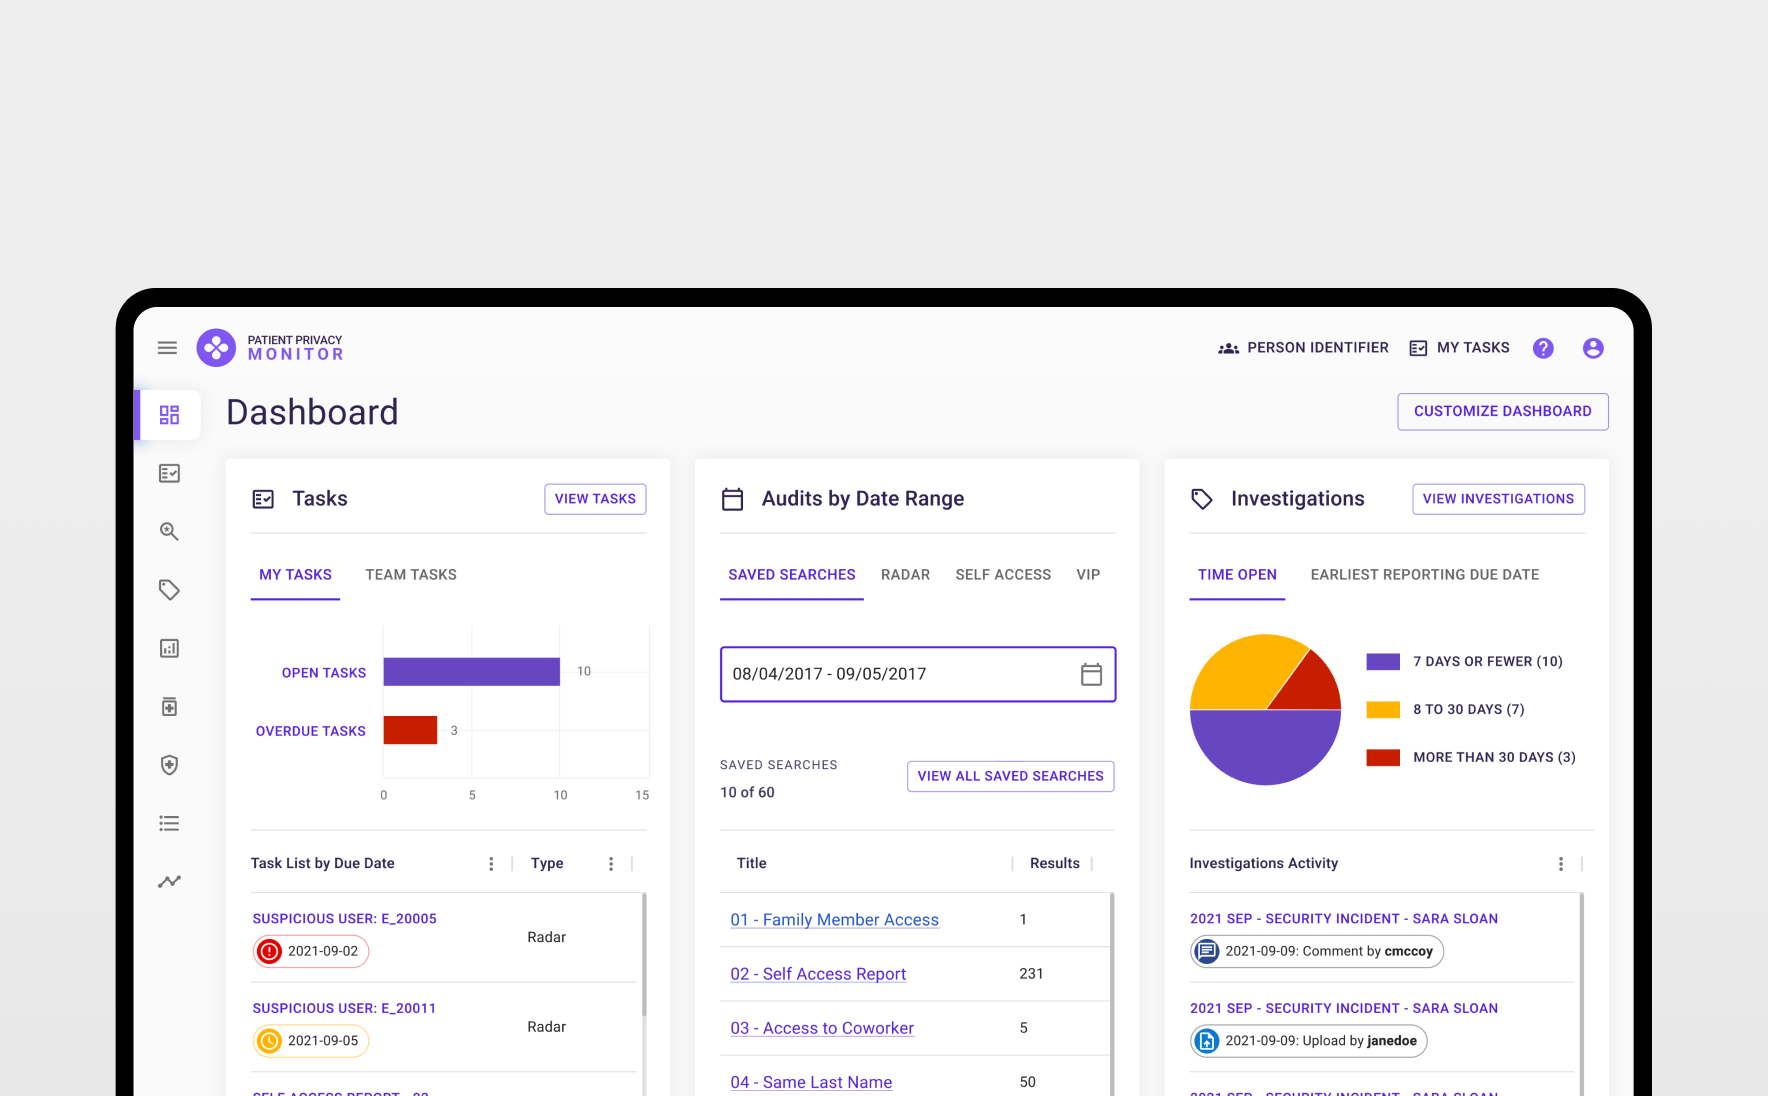1768x1096 pixels.
Task: Click the tag icon on Investigations card header
Action: 1202,499
